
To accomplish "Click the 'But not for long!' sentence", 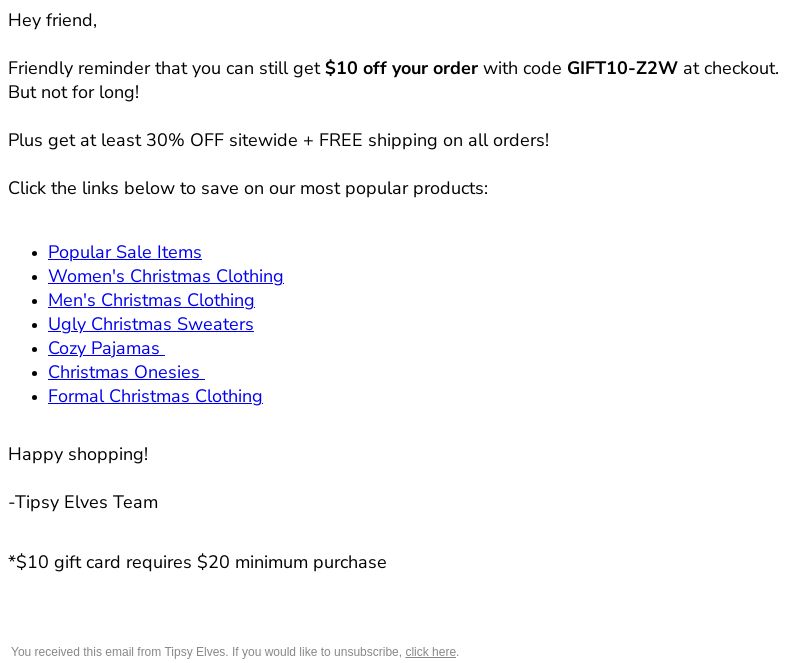I will coord(74,92).
